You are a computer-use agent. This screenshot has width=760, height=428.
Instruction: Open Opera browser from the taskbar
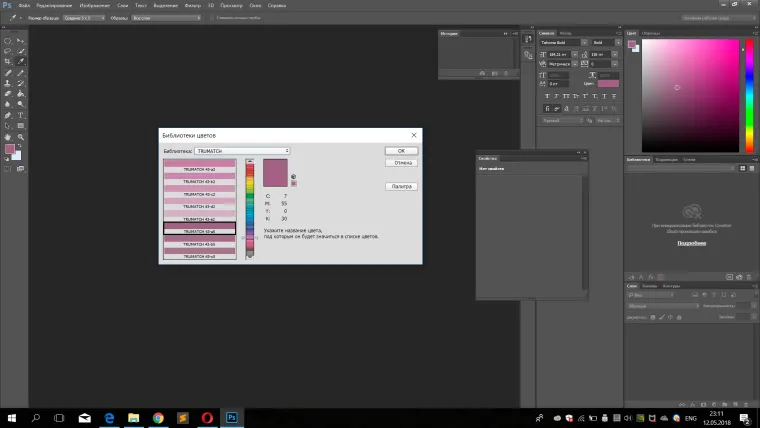pyautogui.click(x=207, y=417)
